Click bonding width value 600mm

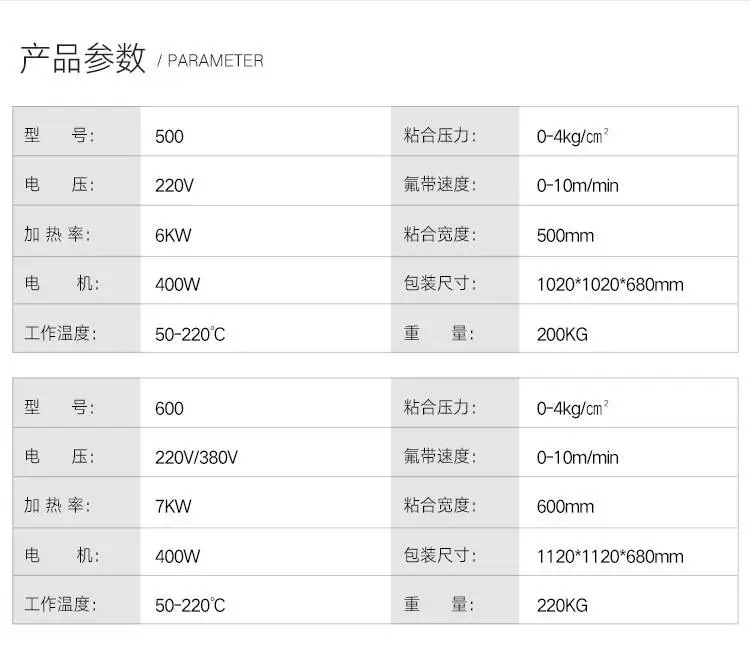click(x=565, y=507)
